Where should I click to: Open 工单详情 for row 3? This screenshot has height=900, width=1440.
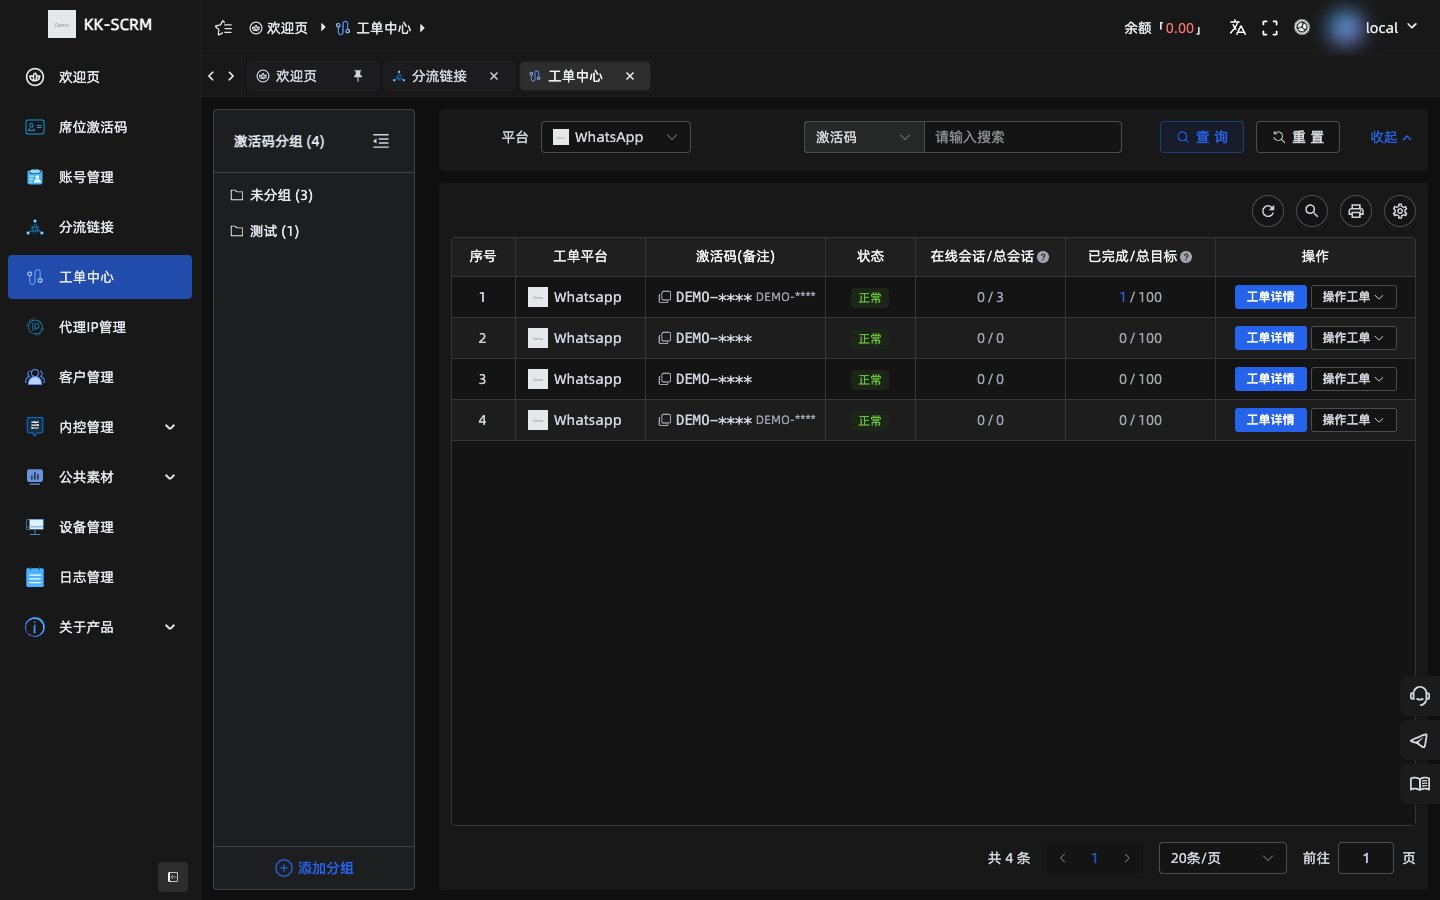(1270, 379)
